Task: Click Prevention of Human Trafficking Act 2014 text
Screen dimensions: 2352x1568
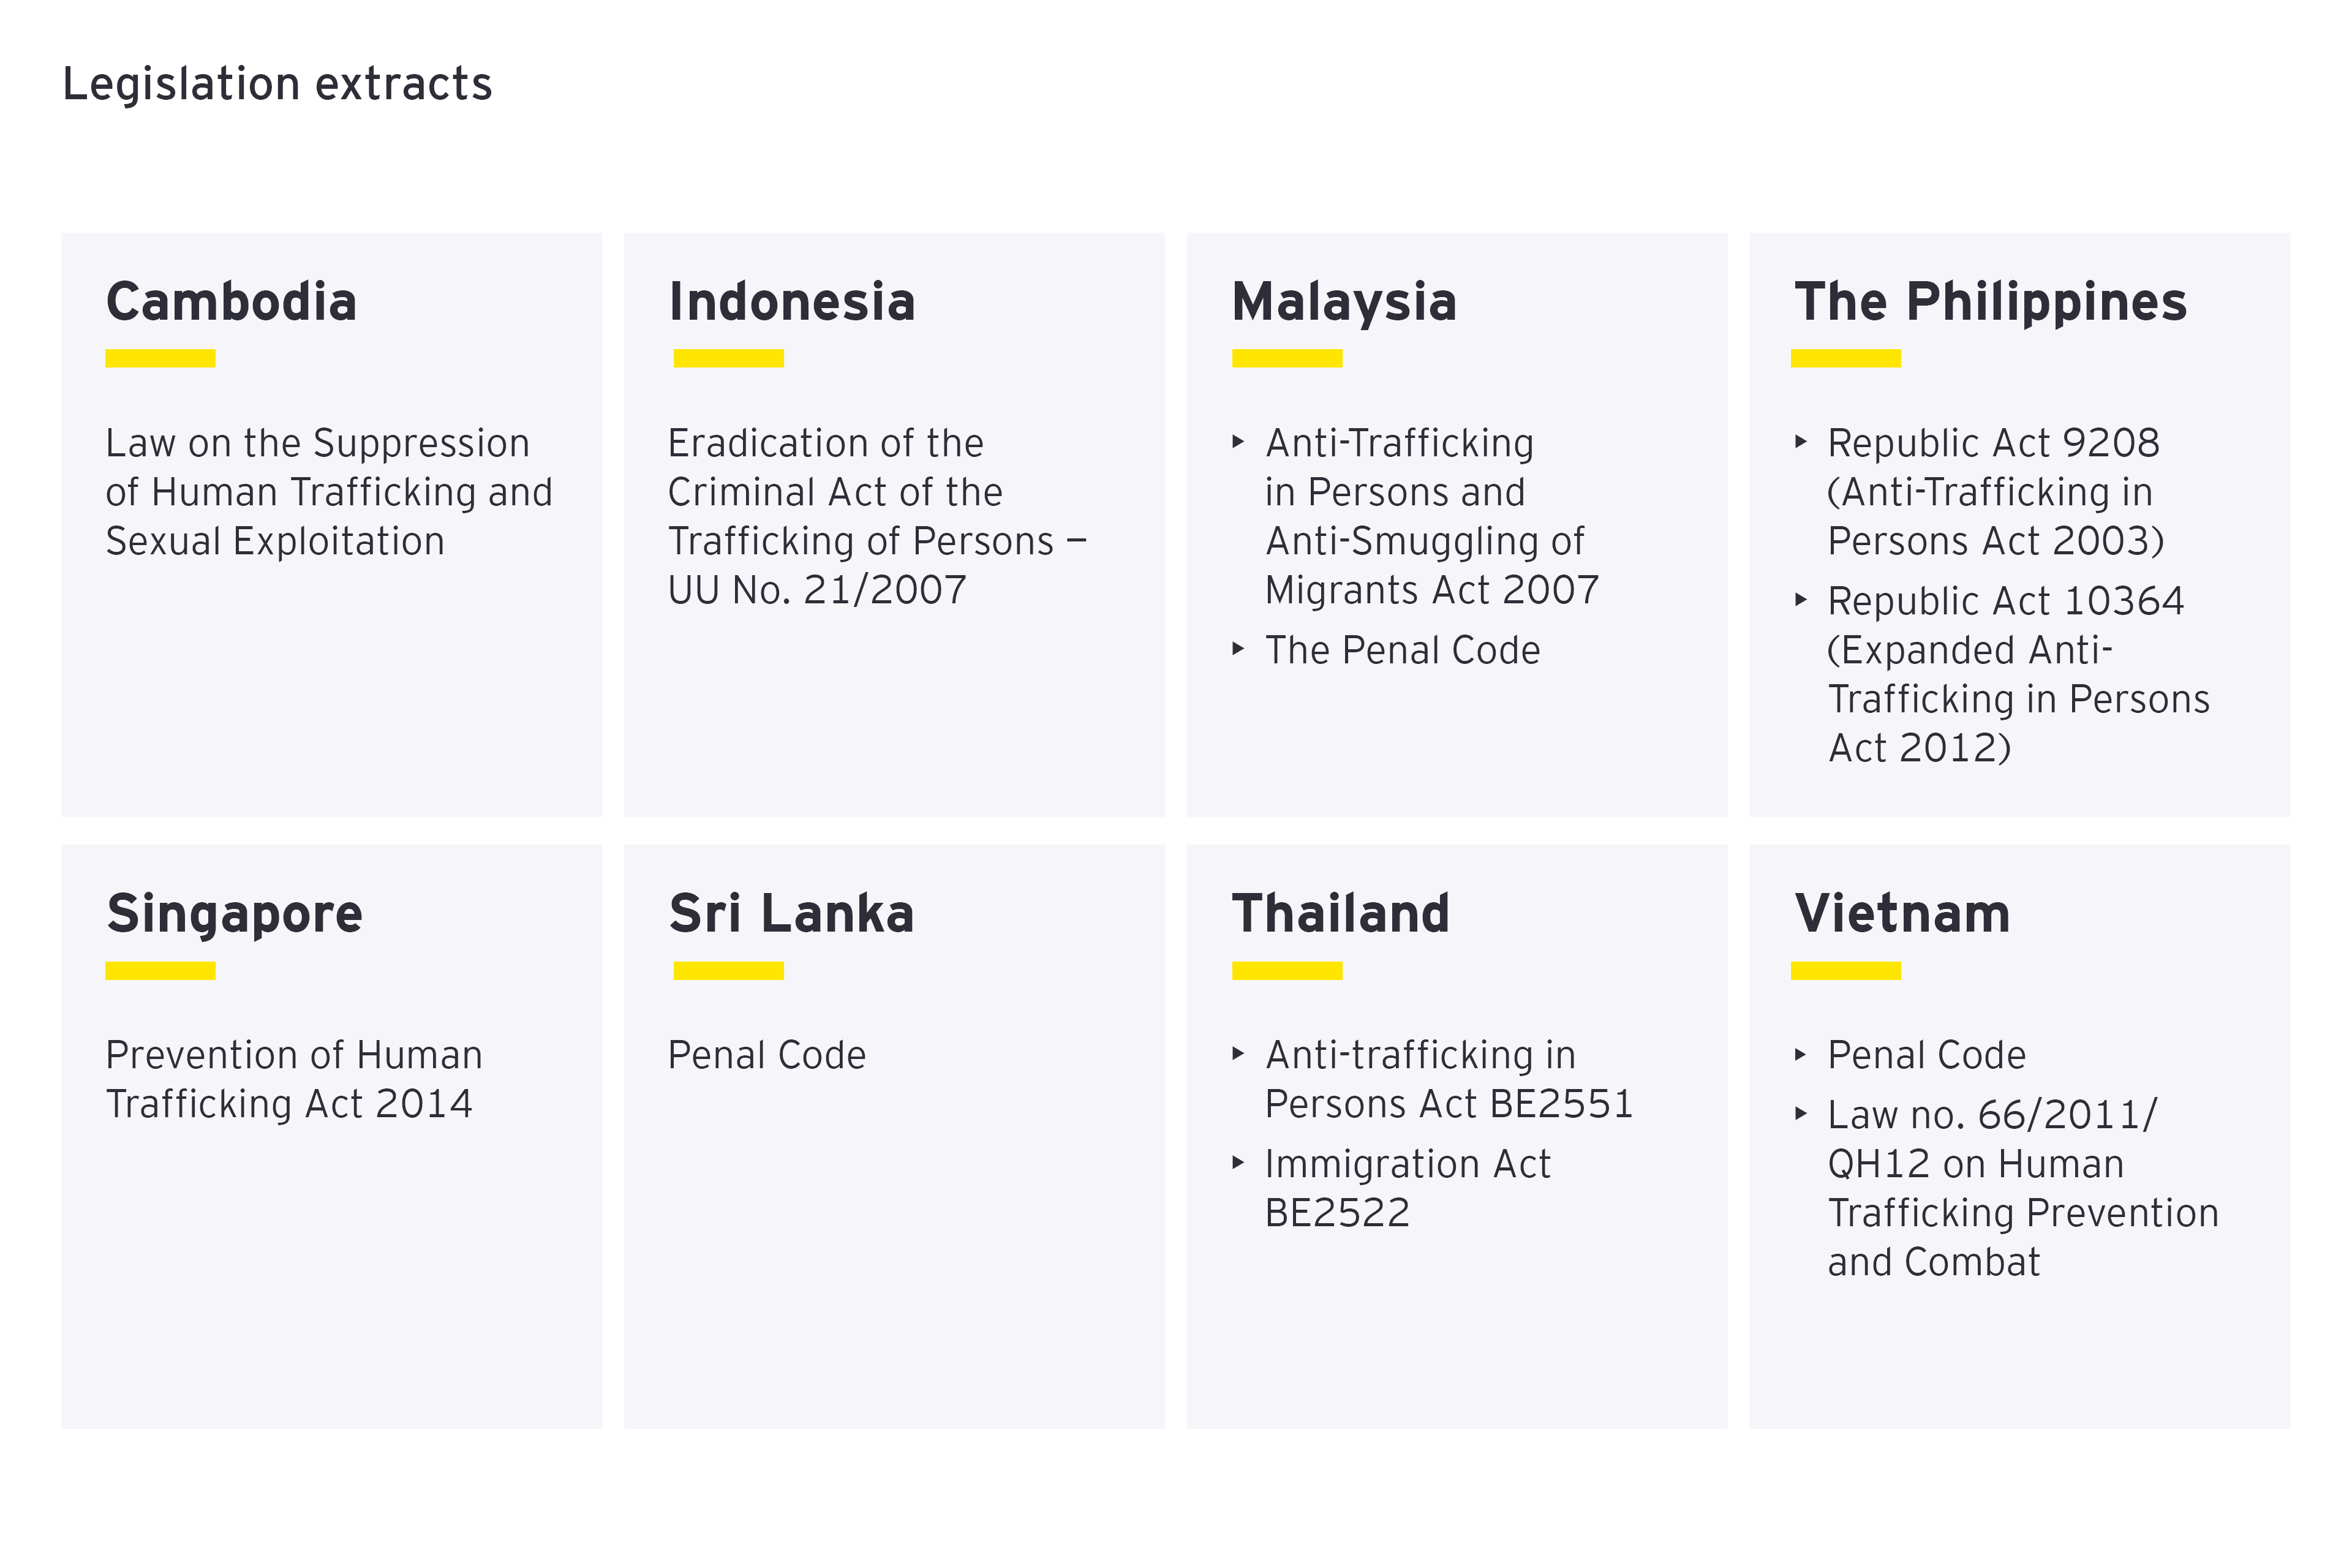Action: [294, 1080]
